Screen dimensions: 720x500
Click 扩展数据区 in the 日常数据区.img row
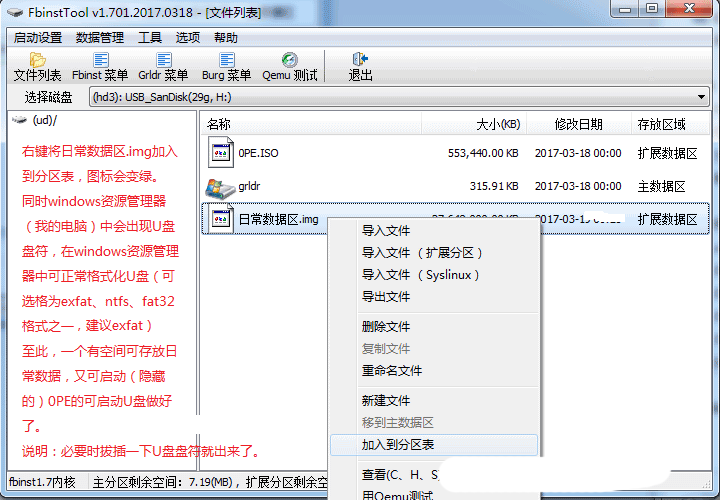668,219
